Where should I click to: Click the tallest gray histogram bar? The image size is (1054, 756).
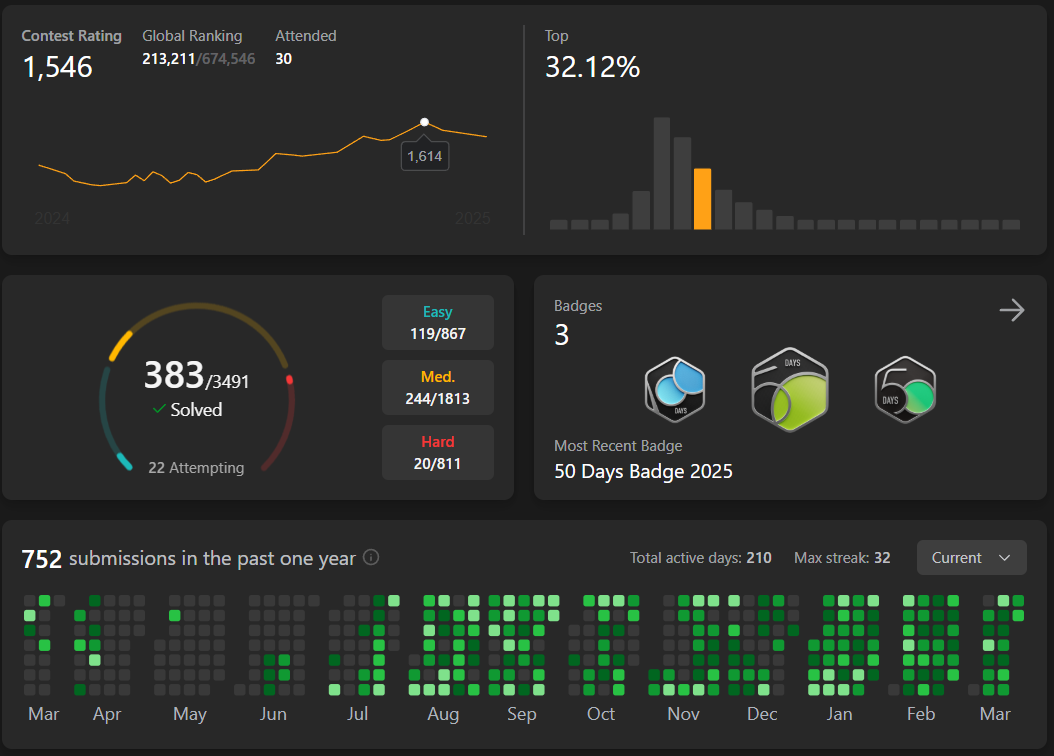tap(661, 174)
